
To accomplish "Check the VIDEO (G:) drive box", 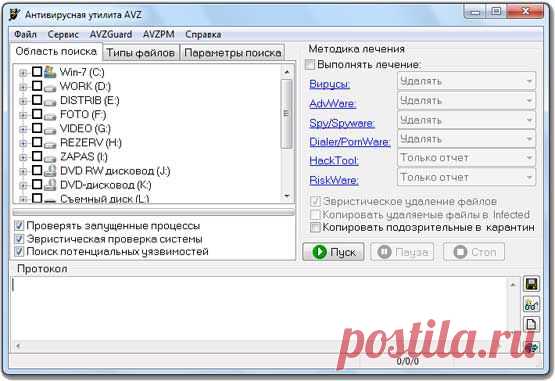I will (37, 128).
